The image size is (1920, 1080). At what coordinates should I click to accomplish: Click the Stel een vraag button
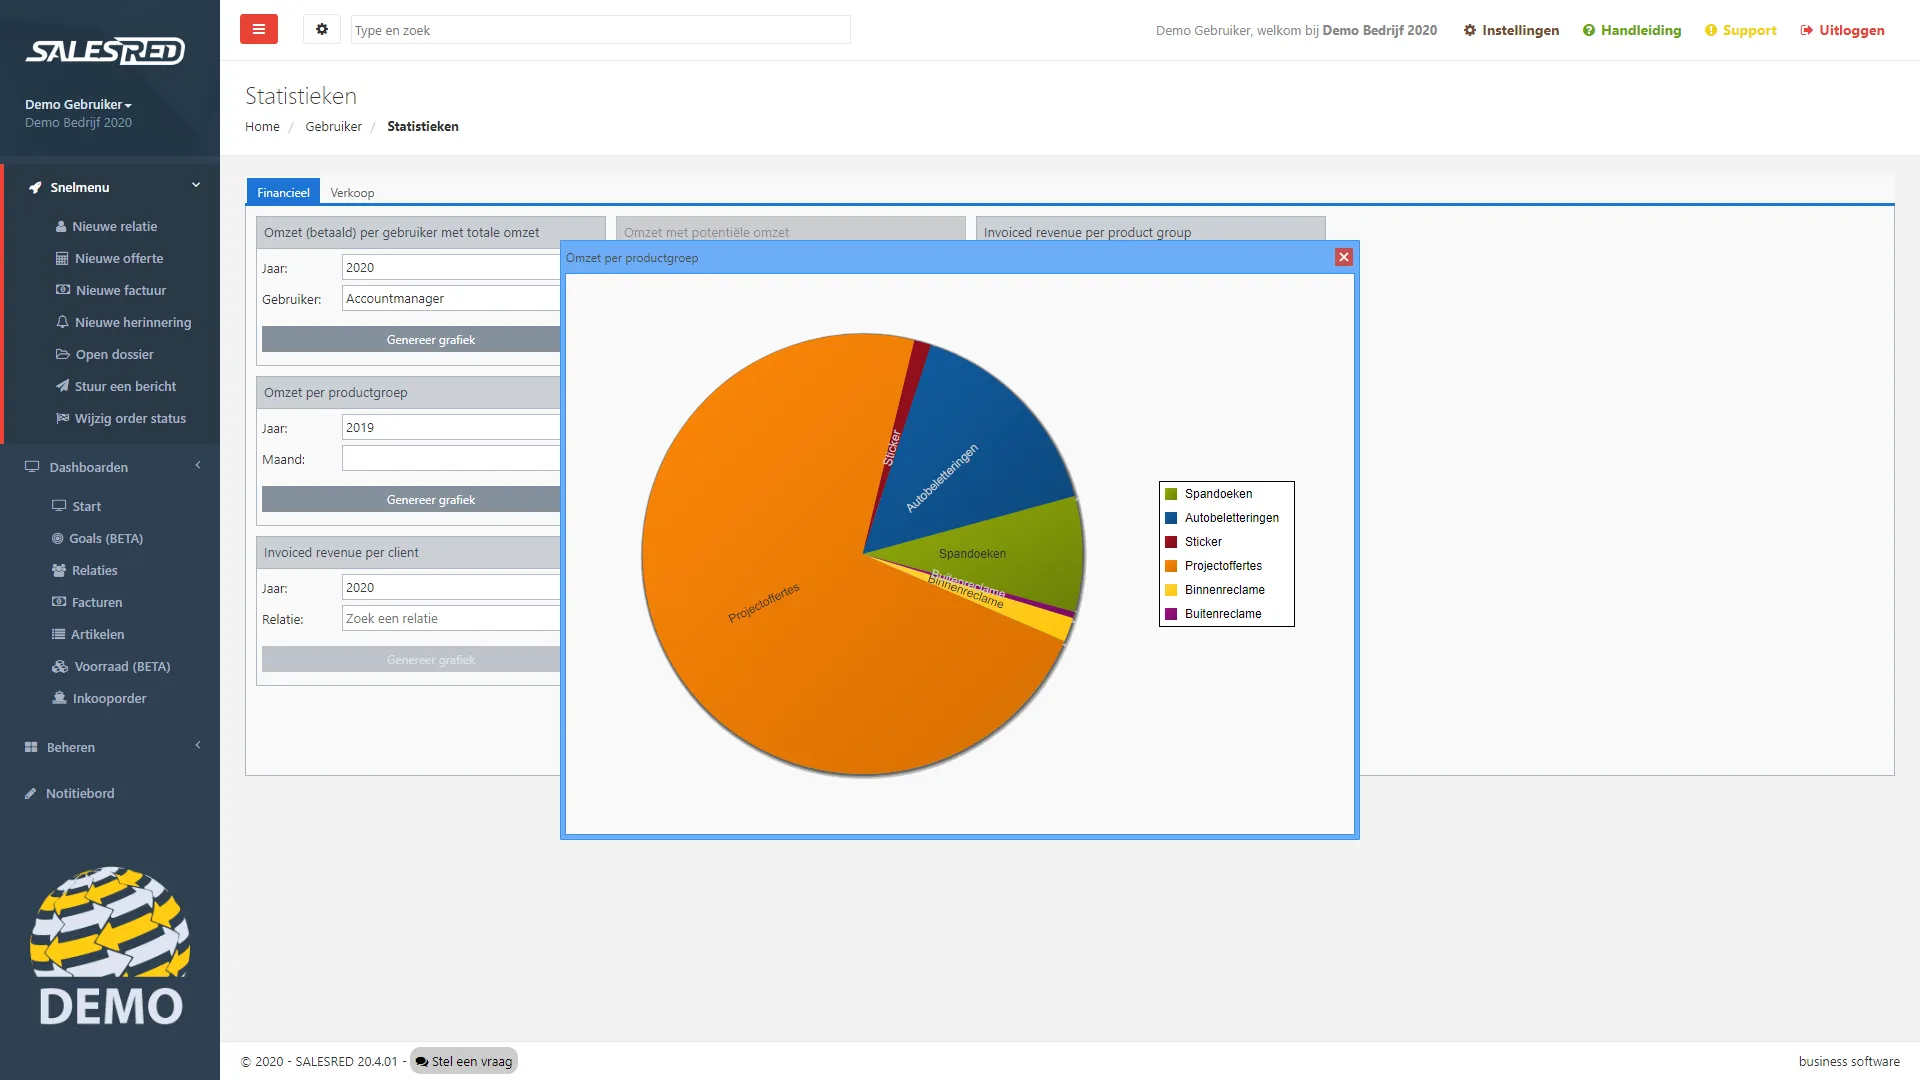(x=464, y=1061)
